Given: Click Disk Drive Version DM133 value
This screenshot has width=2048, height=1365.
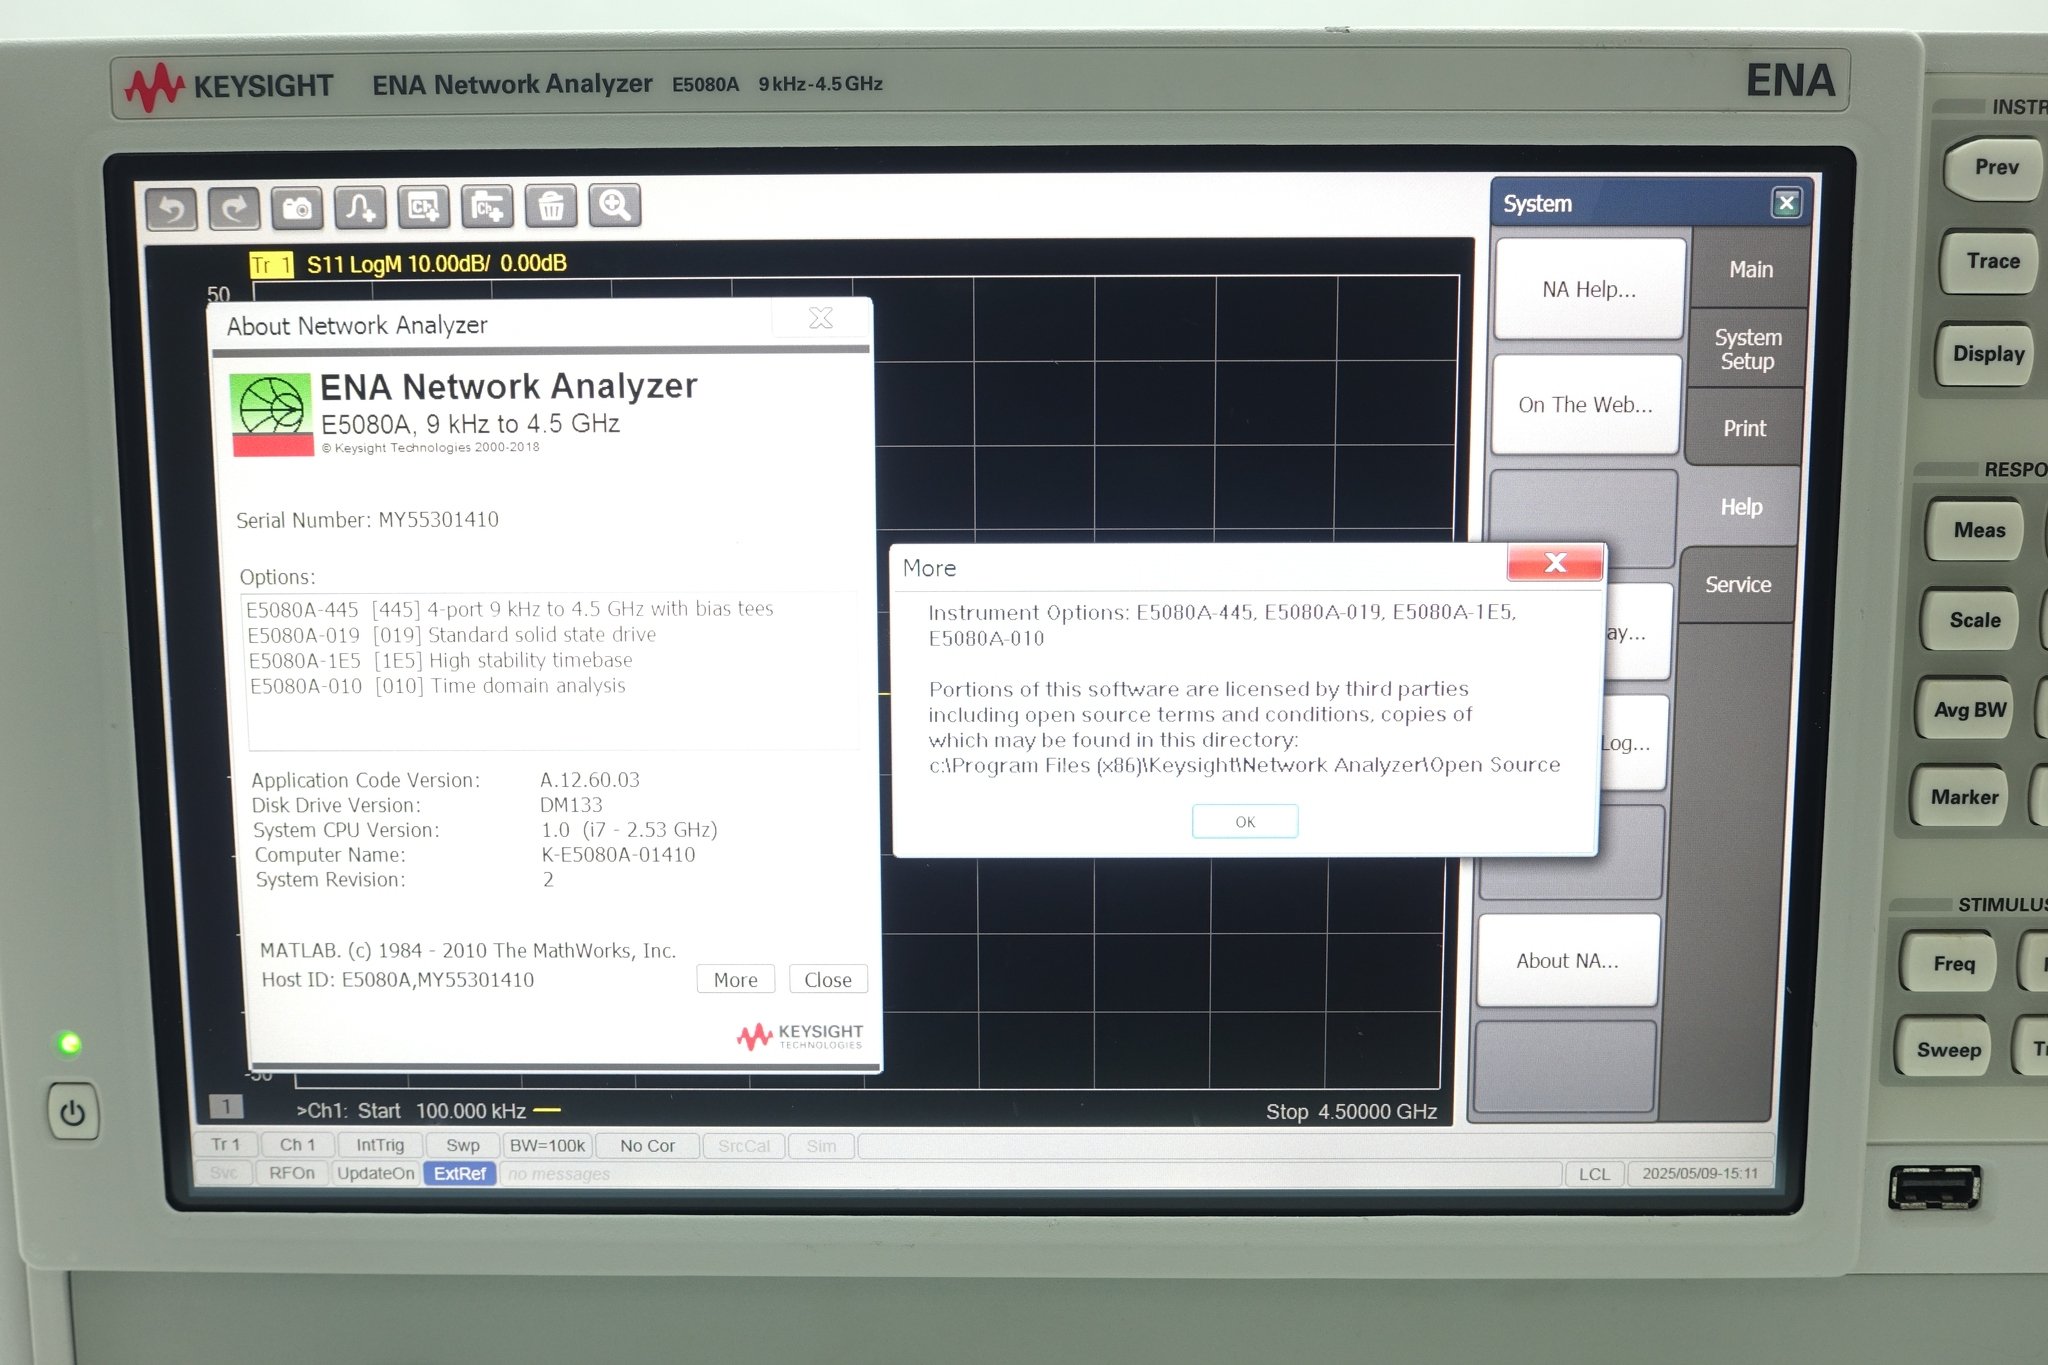Looking at the screenshot, I should pos(571,805).
